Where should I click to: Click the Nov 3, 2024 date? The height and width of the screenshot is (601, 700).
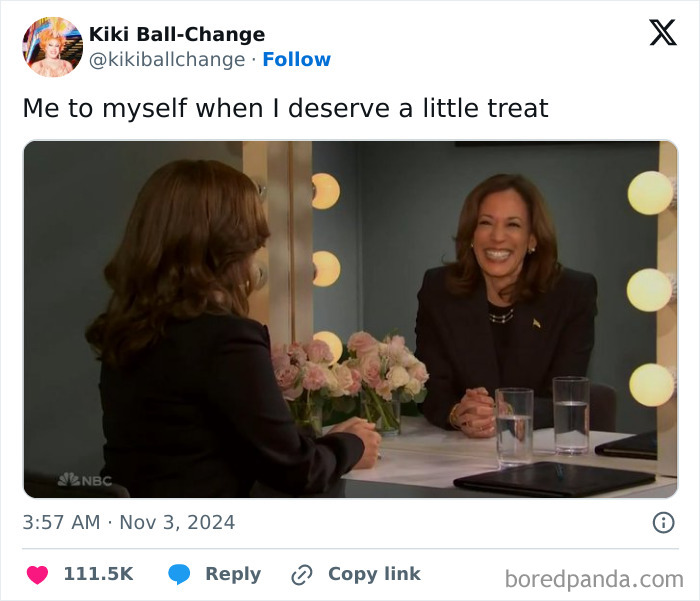click(178, 522)
